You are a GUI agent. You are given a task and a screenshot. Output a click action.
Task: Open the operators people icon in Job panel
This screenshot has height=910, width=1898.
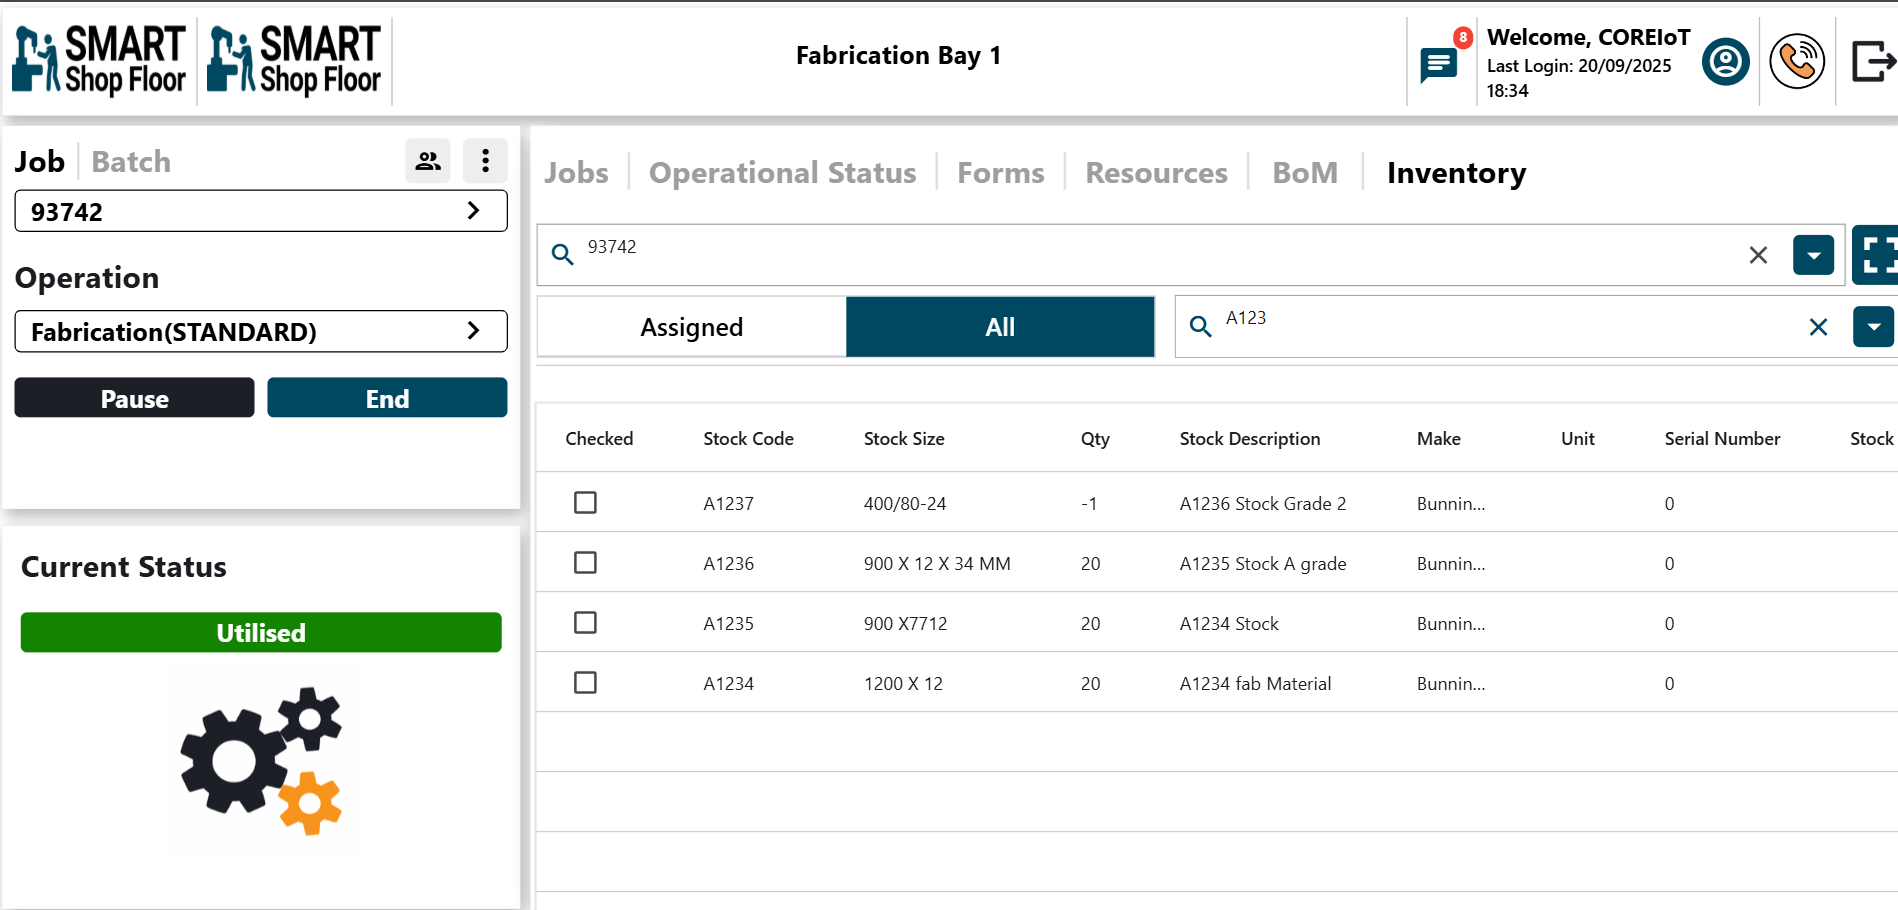pos(428,161)
